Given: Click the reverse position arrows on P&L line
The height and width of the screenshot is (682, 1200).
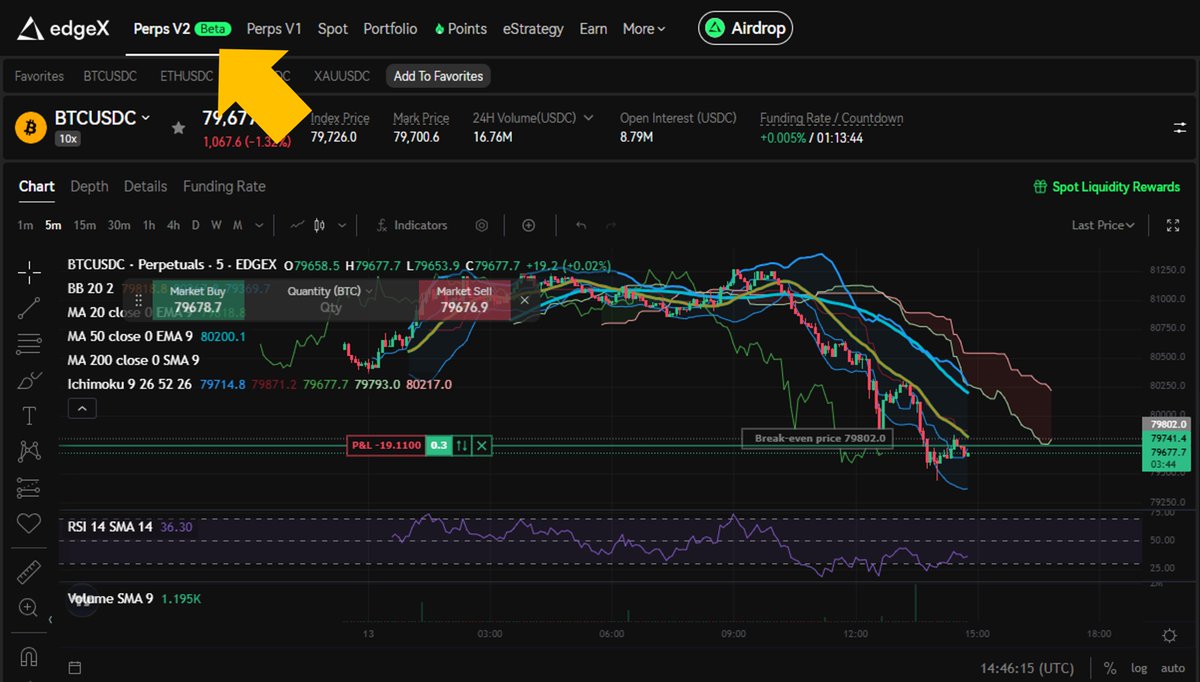Looking at the screenshot, I should (462, 446).
